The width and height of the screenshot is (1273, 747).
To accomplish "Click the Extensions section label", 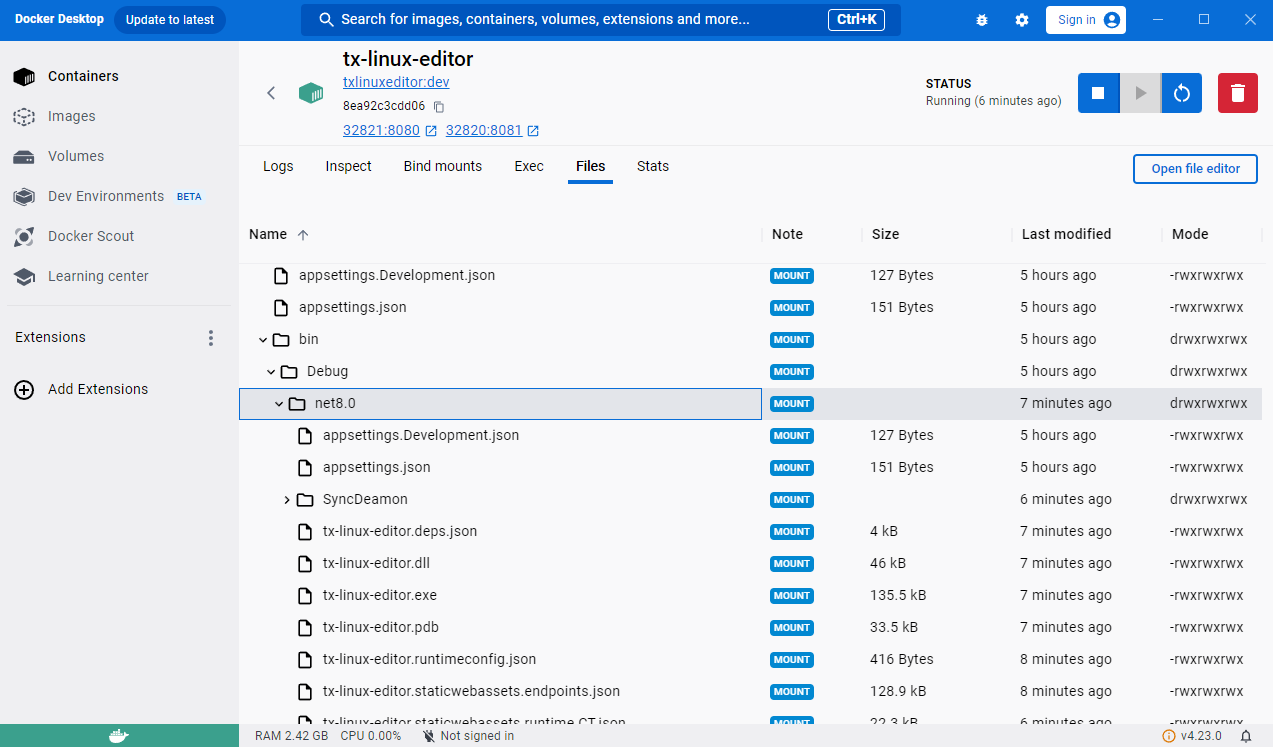I will 50,338.
